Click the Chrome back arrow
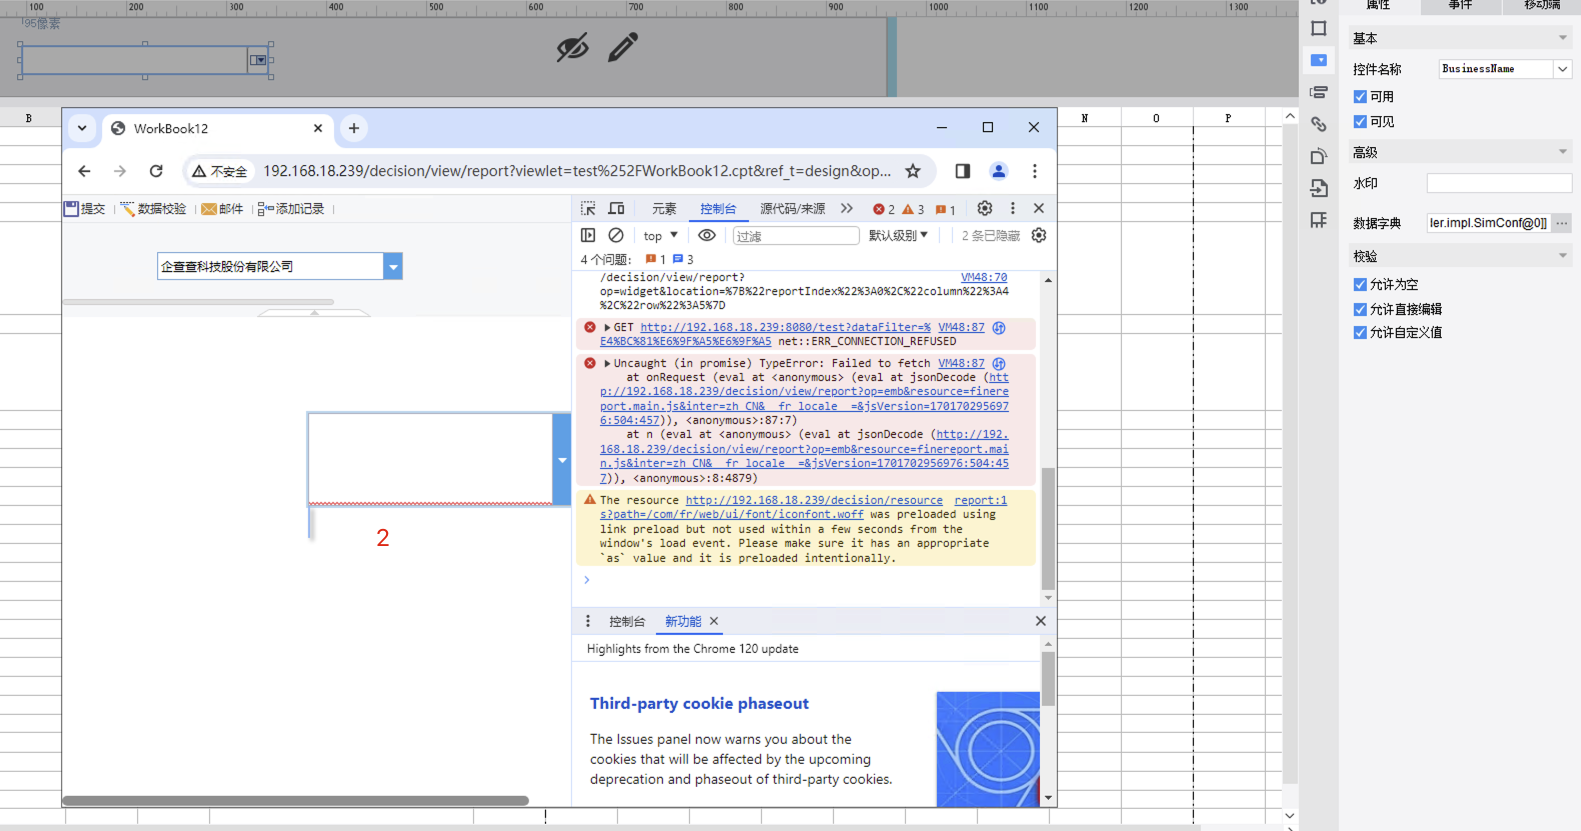Screen dimensions: 1581x831 click(x=85, y=171)
